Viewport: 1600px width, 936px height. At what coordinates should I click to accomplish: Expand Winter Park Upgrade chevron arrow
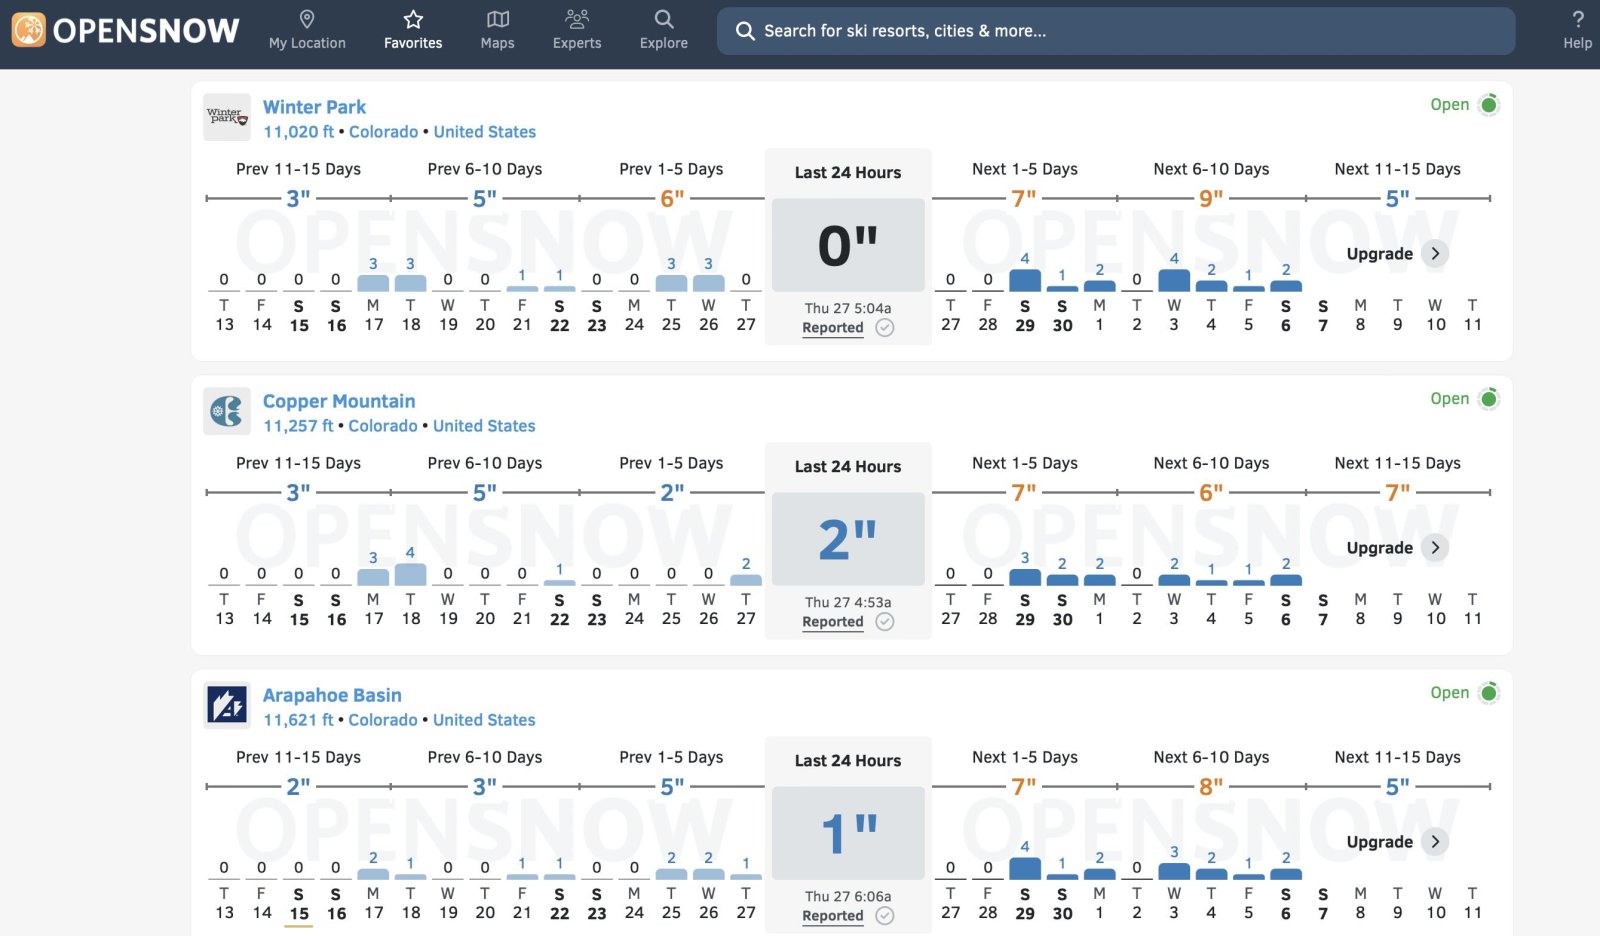[1435, 254]
